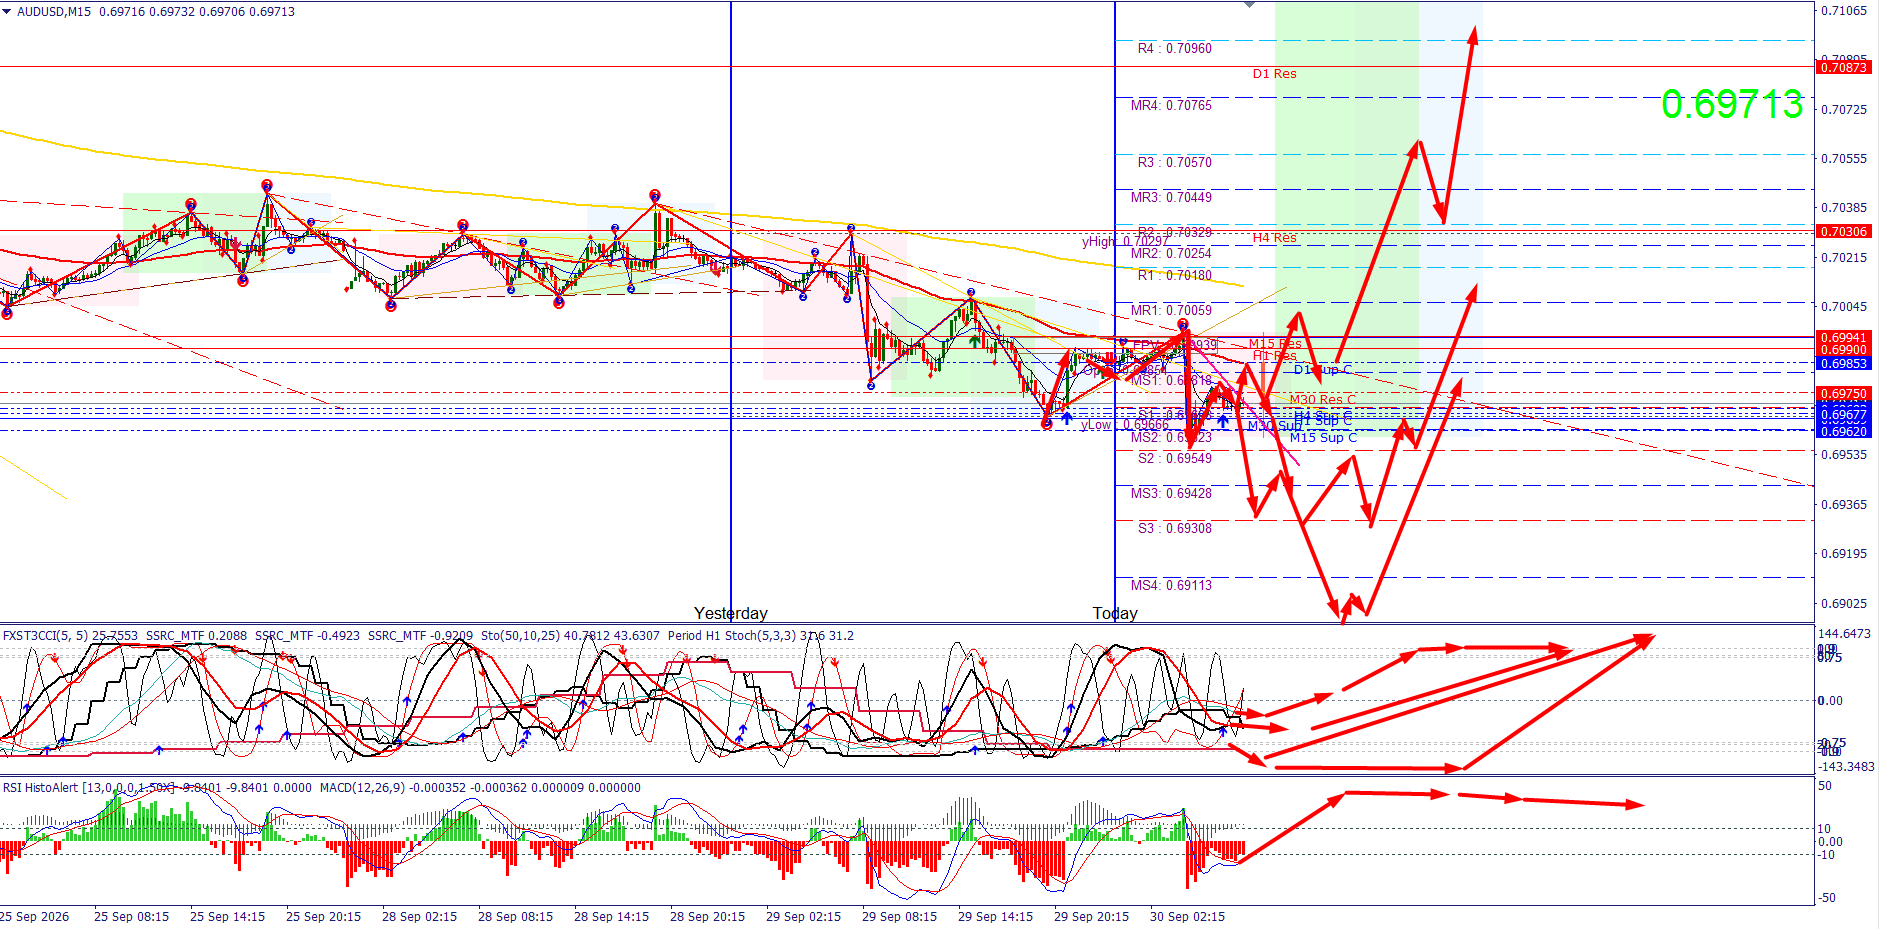
Task: Click the MR4: 0.70765 pivot label
Action: 1171,105
